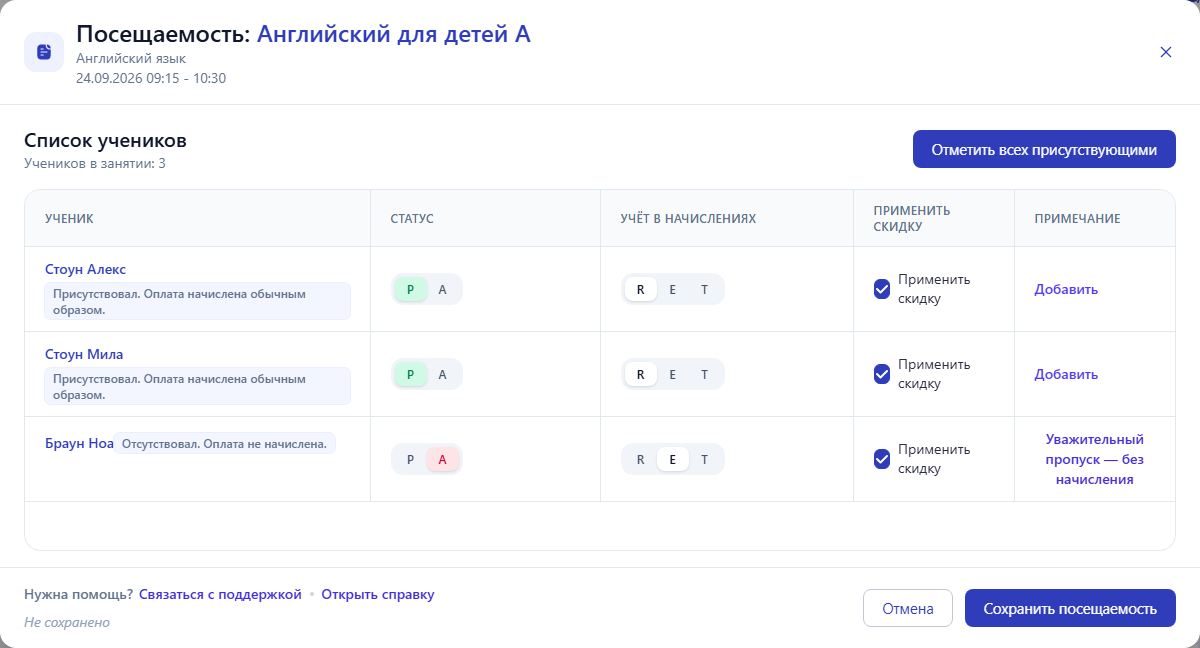This screenshot has height=648, width=1200.
Task: Cancel with the Отмена button
Action: click(908, 608)
